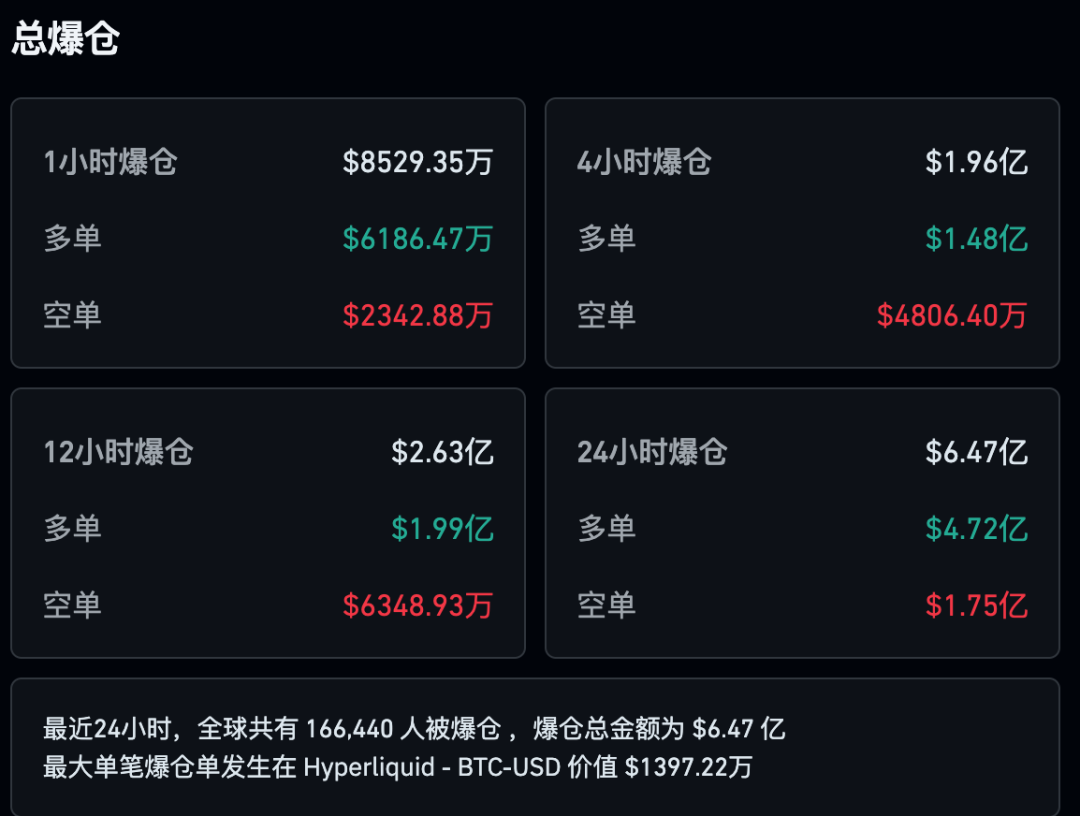This screenshot has width=1080, height=816.
Task: Click the 总爆仓 heading
Action: pos(66,39)
